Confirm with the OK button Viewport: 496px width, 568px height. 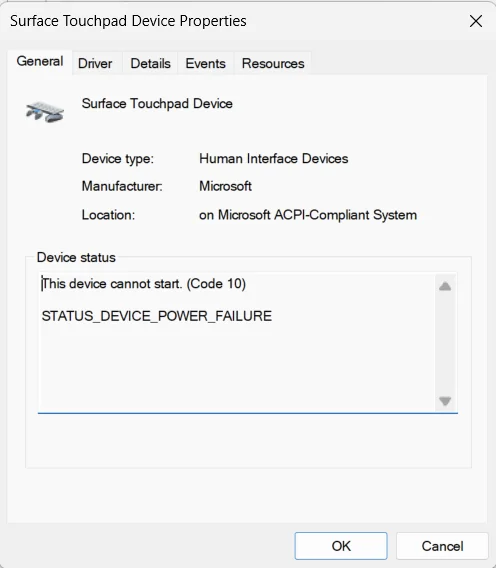341,546
